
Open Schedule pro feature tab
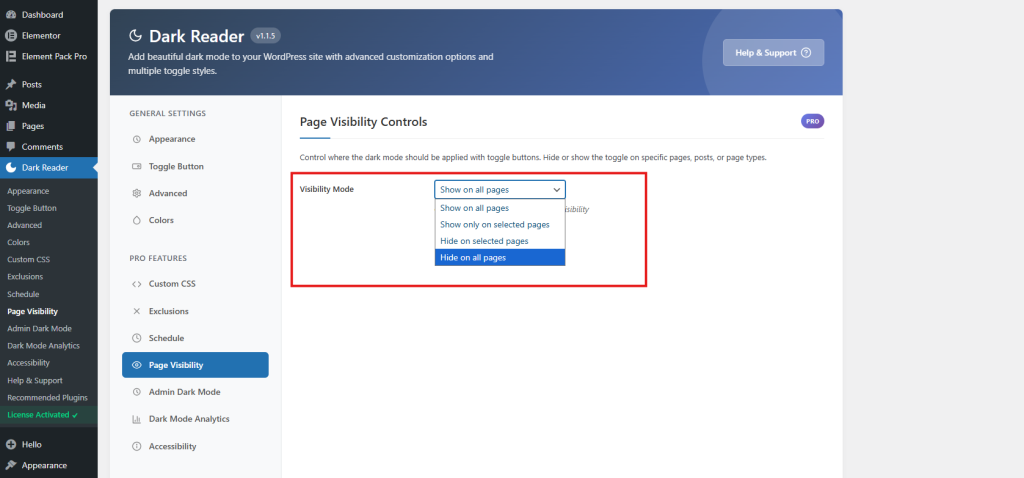click(x=195, y=338)
